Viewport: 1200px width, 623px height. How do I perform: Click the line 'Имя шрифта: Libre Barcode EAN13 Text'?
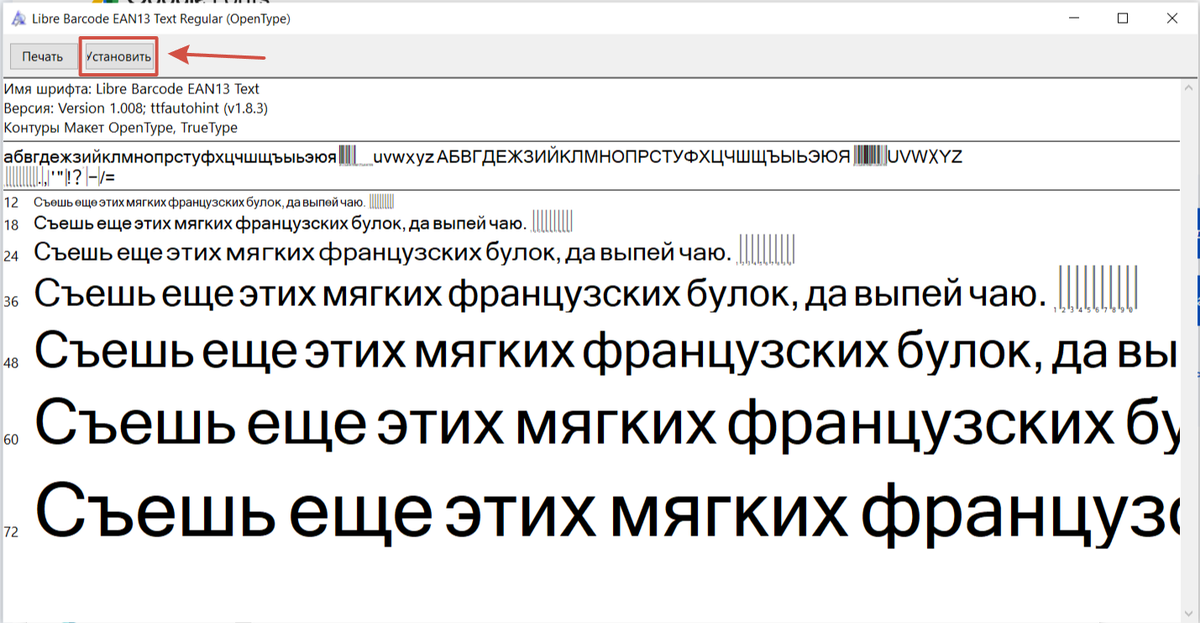coord(132,90)
